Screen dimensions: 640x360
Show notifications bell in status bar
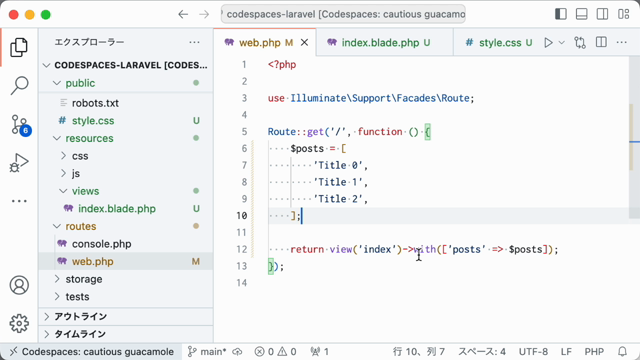point(622,351)
